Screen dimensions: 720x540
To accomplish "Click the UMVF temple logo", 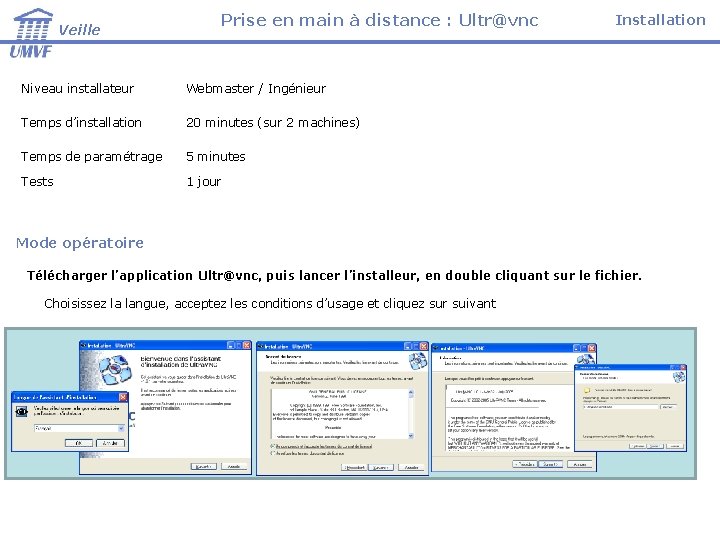I will coord(31,33).
